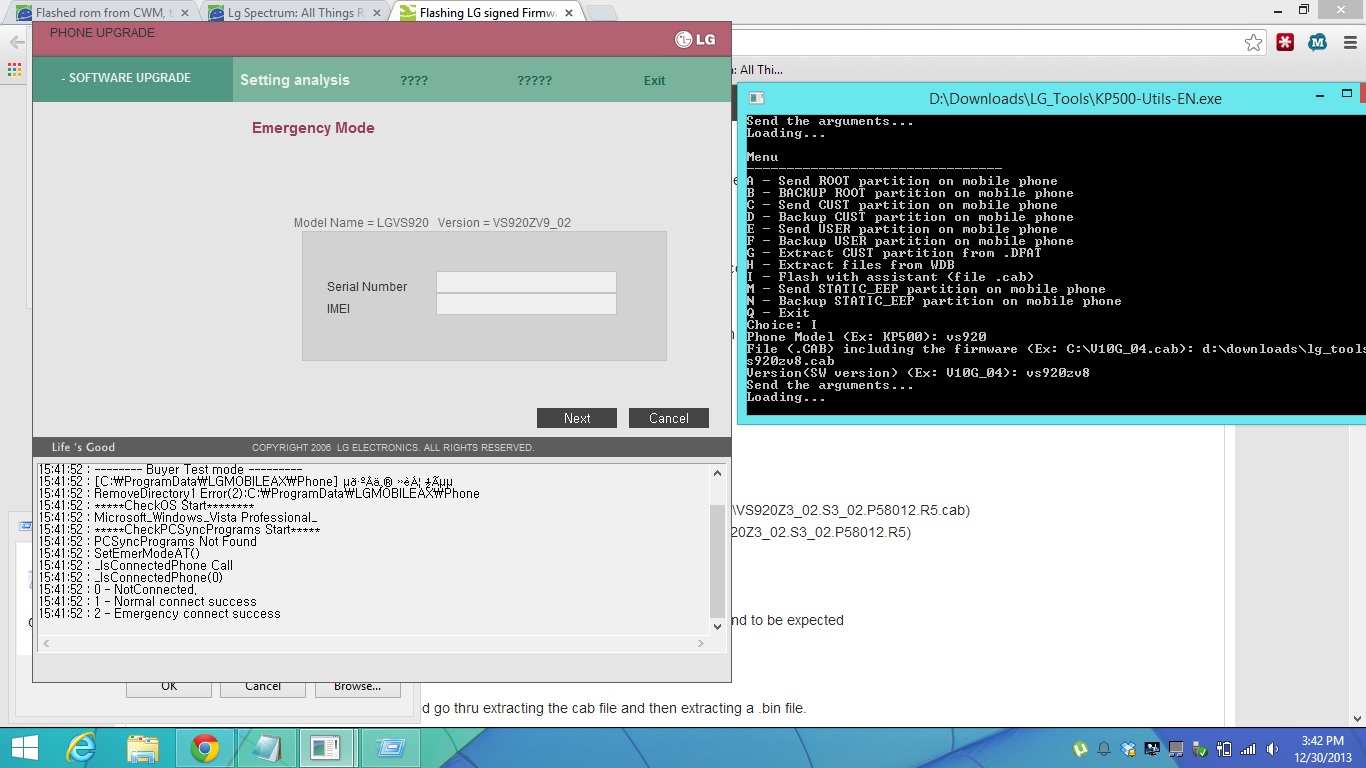The image size is (1366, 768).
Task: Open the LastPass extension icon
Action: click(x=1285, y=42)
